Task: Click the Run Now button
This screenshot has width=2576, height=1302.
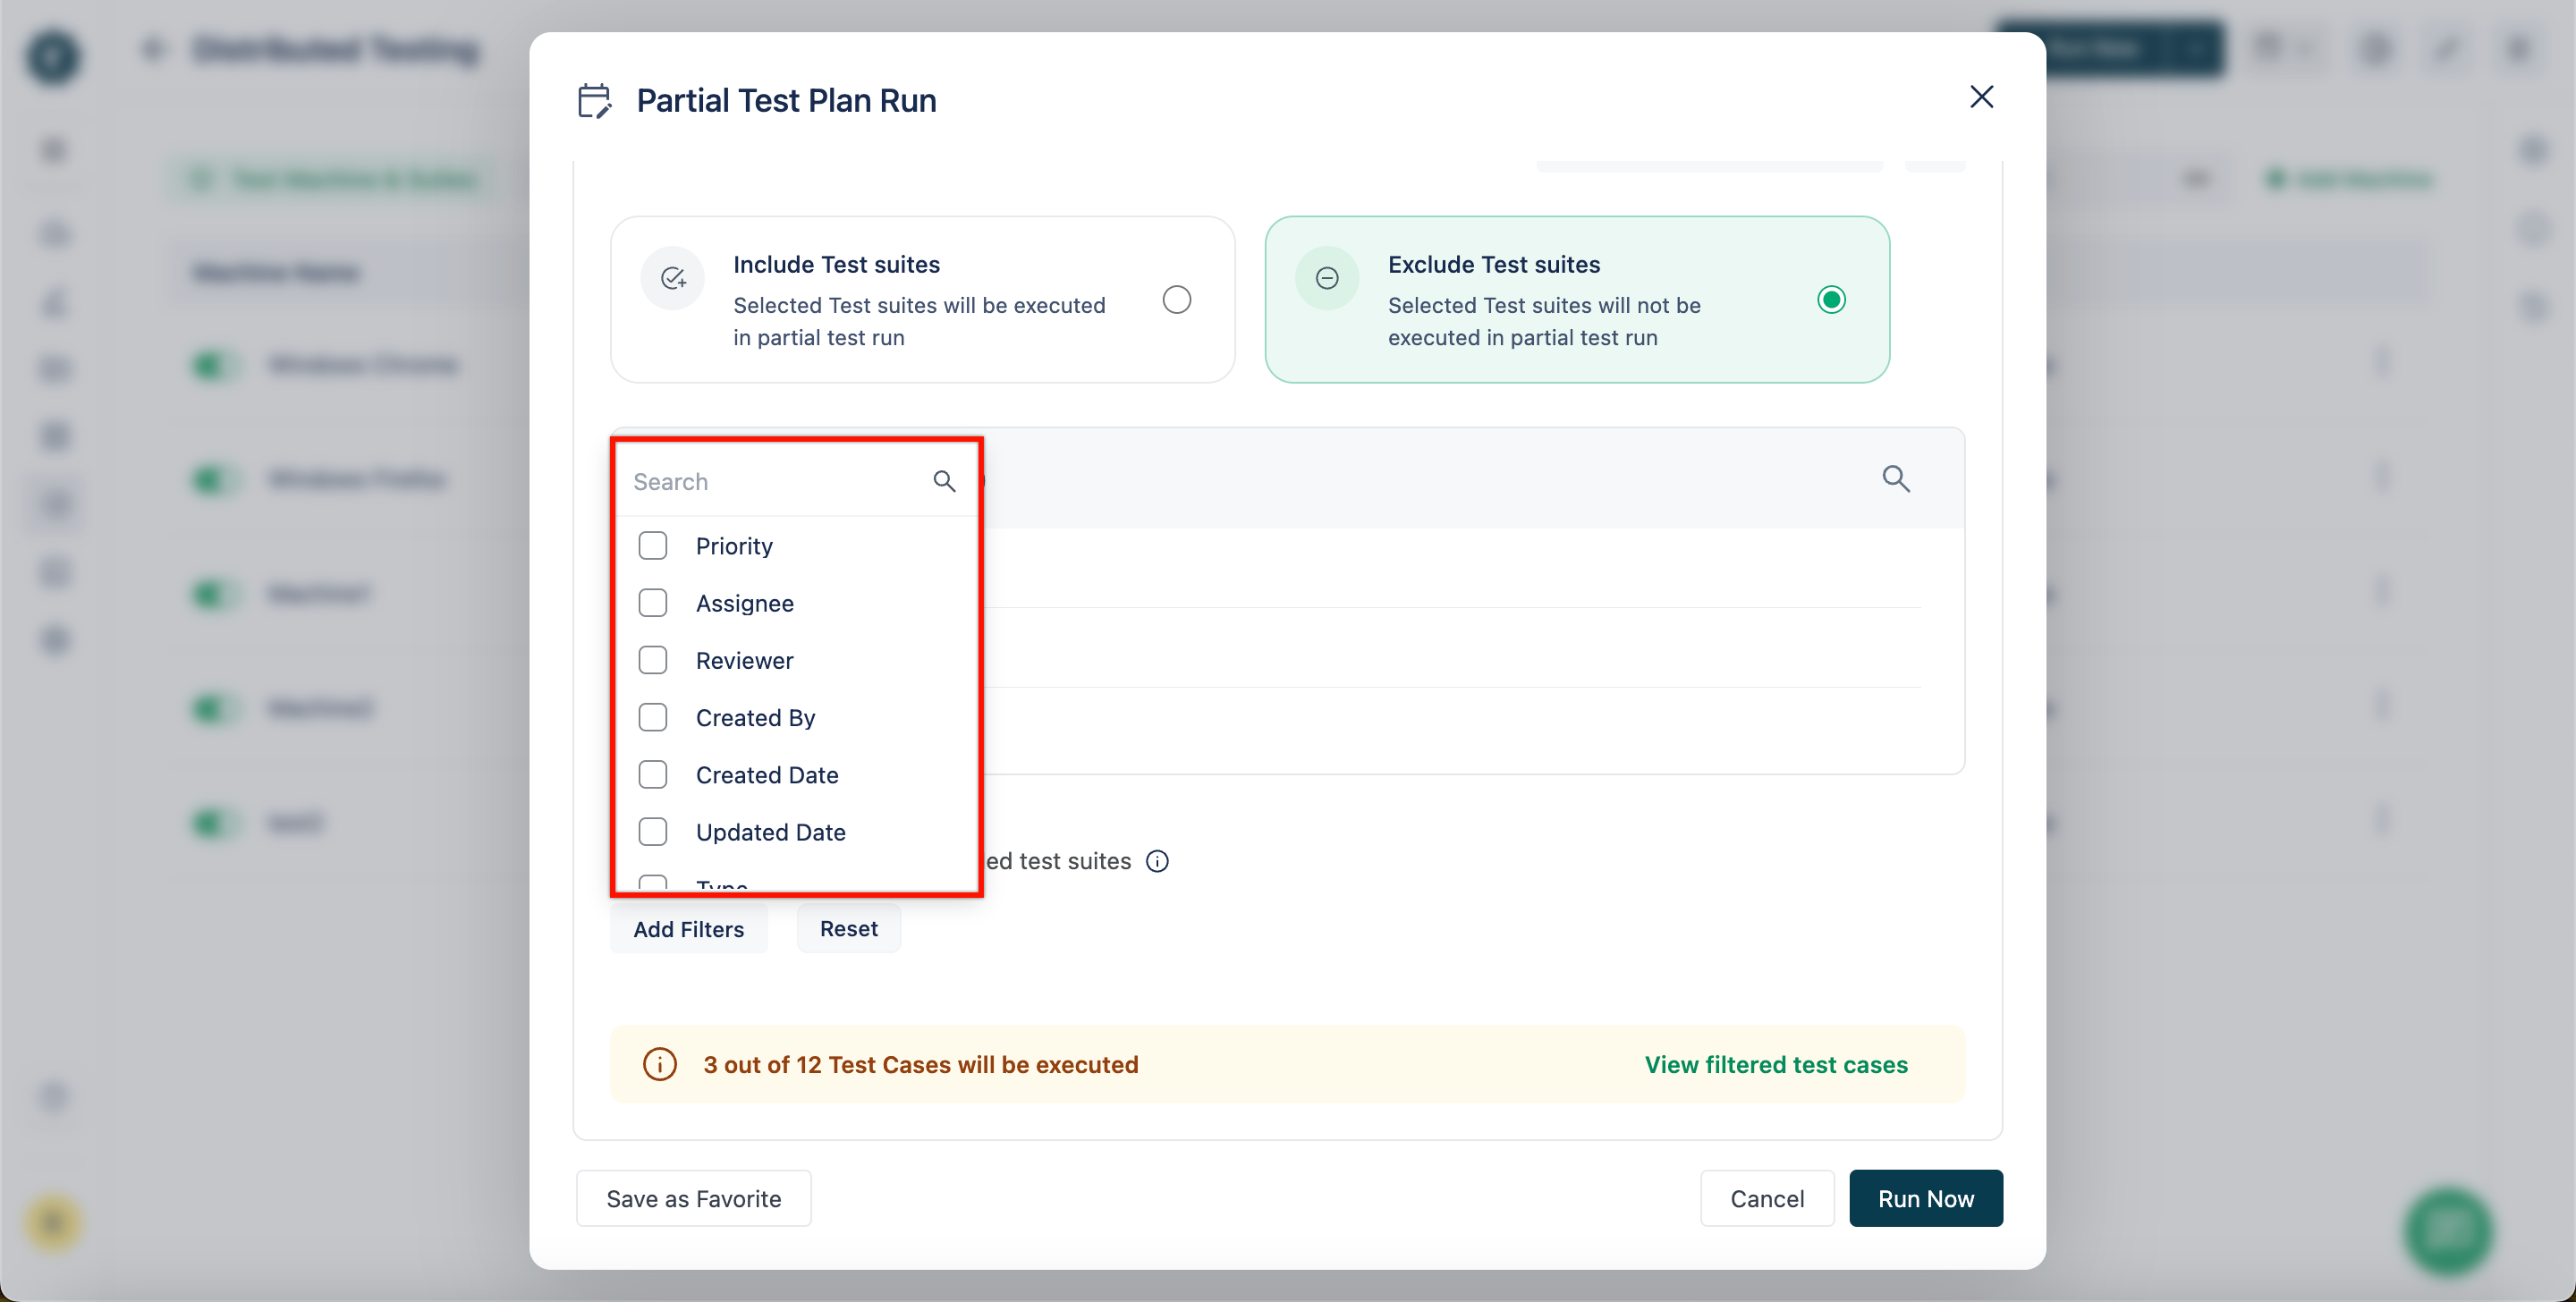Action: click(1927, 1197)
